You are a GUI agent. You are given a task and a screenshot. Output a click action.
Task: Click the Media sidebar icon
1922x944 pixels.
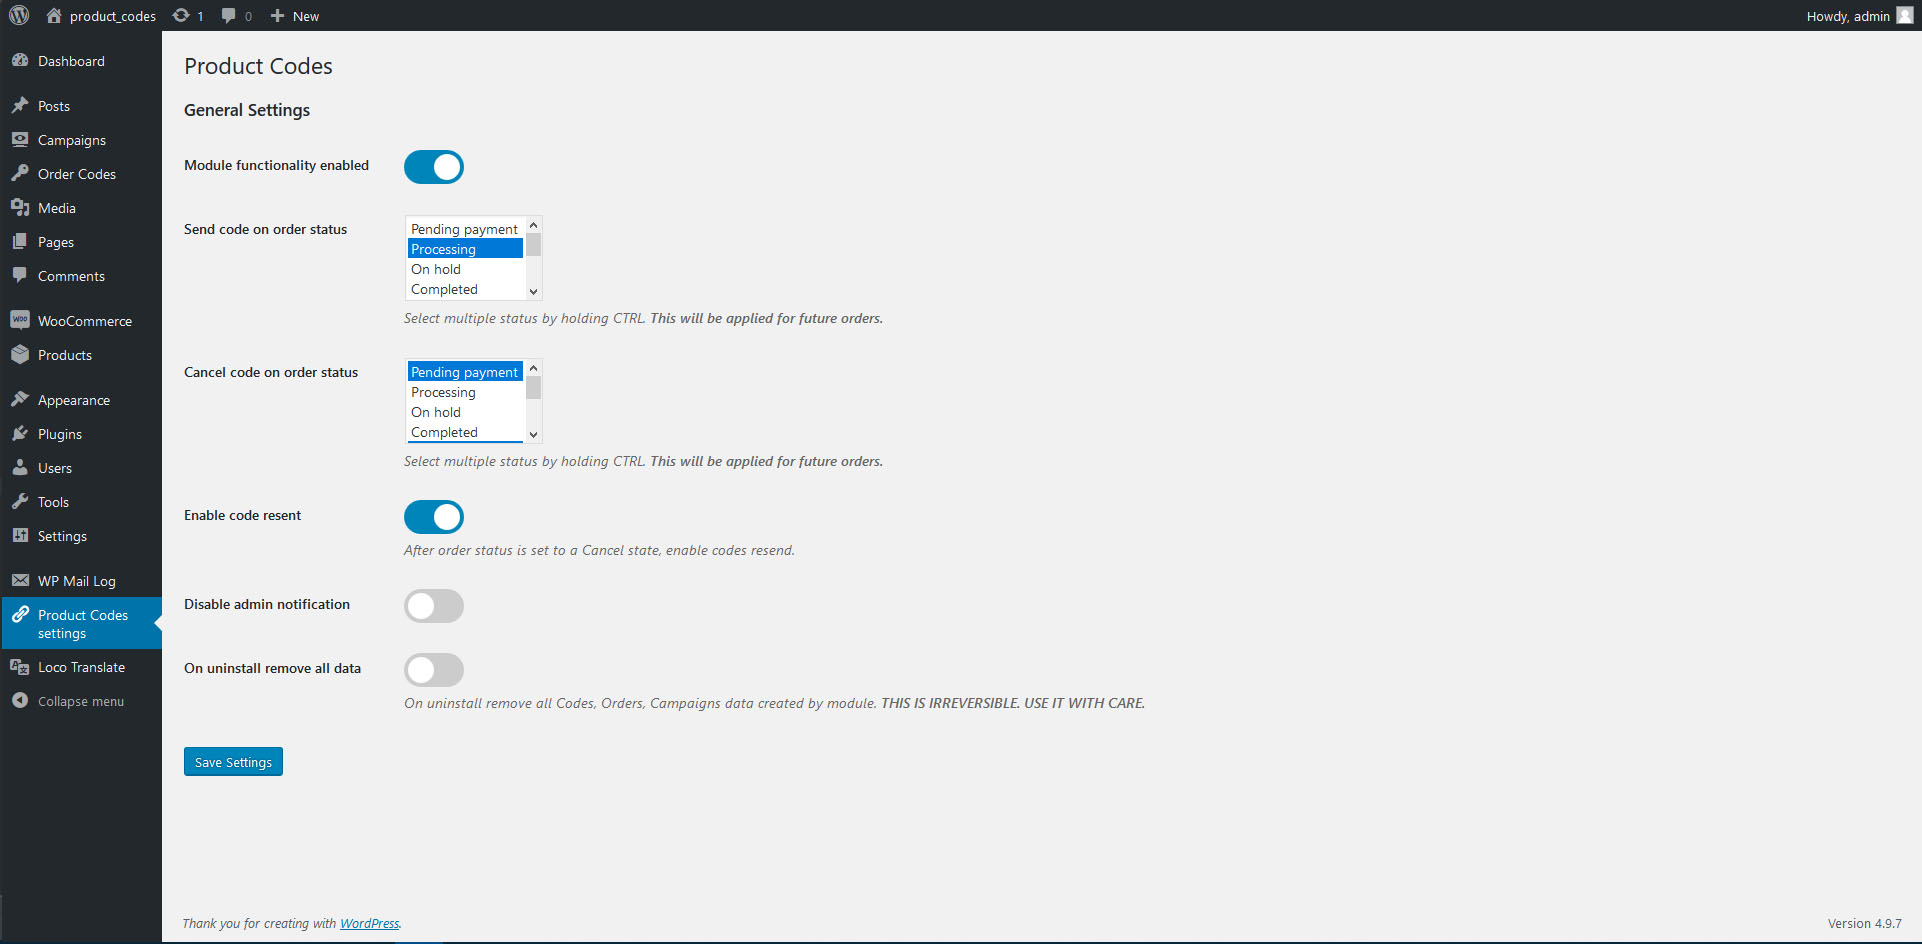coord(20,207)
